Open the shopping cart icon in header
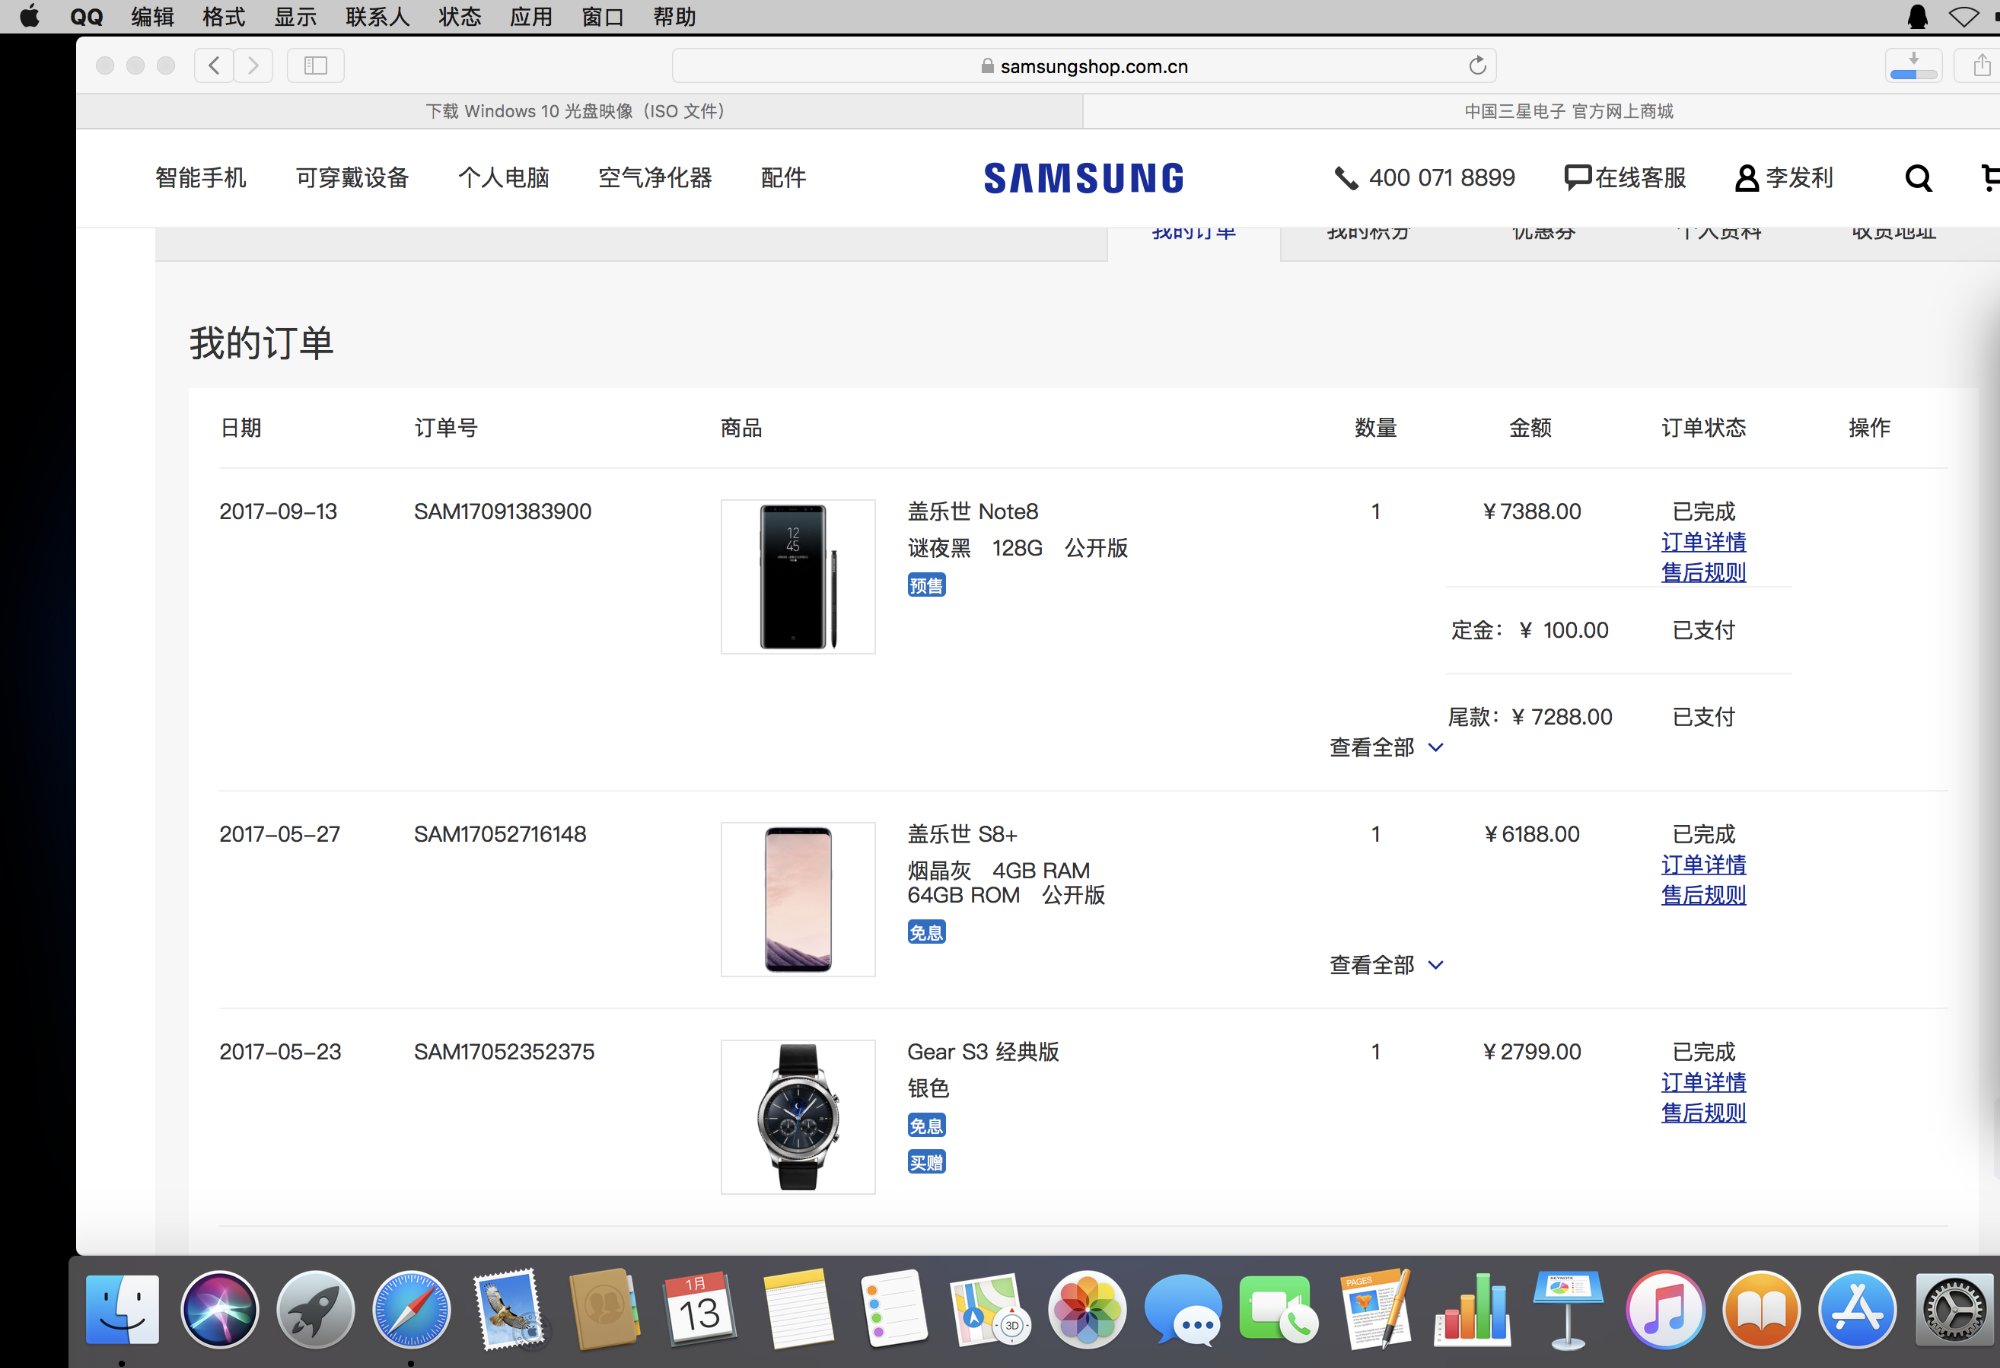Screen dimensions: 2000x1368 pos(1990,178)
